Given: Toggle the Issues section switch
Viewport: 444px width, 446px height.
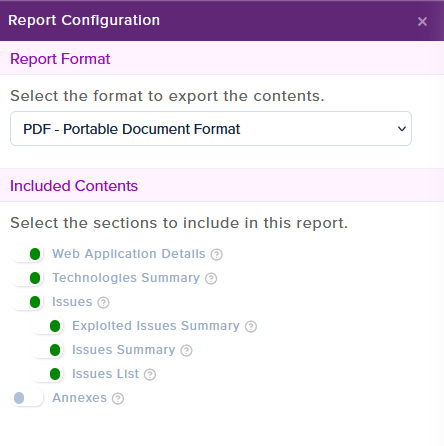Looking at the screenshot, I should (x=27, y=302).
